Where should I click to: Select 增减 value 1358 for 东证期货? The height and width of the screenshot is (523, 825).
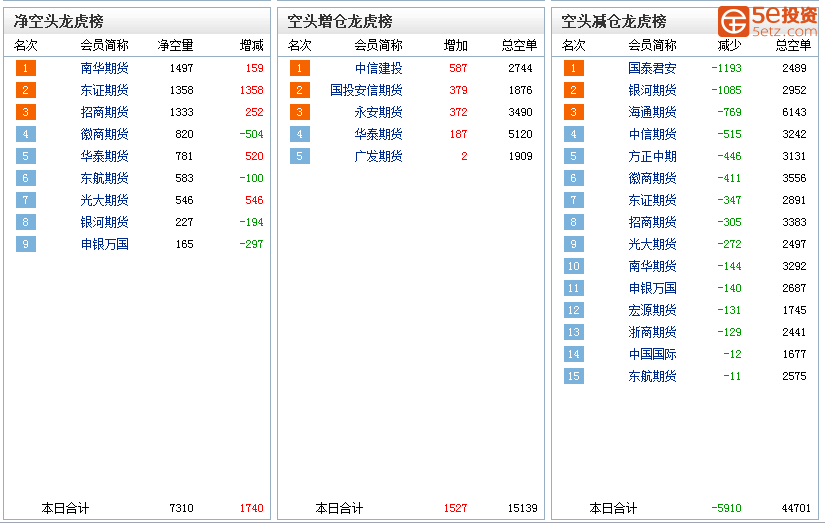pos(251,90)
